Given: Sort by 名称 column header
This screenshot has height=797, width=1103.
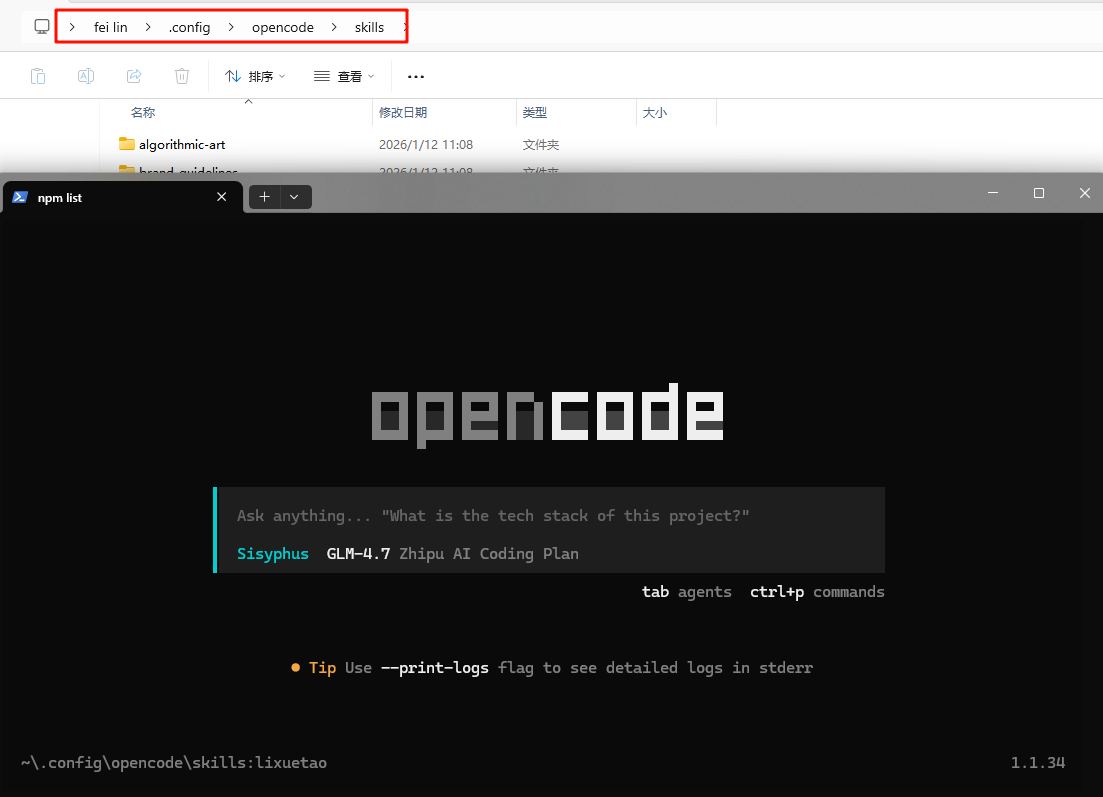Looking at the screenshot, I should click(x=143, y=113).
